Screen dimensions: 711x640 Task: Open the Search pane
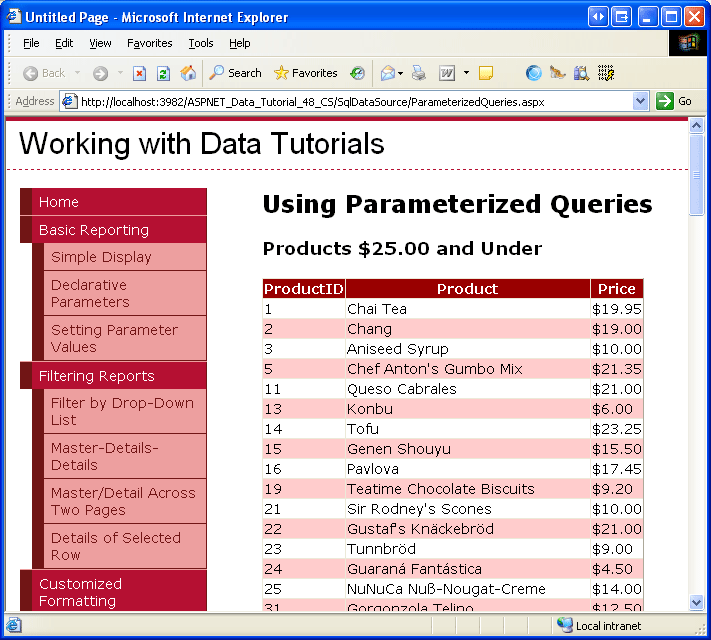click(x=235, y=73)
